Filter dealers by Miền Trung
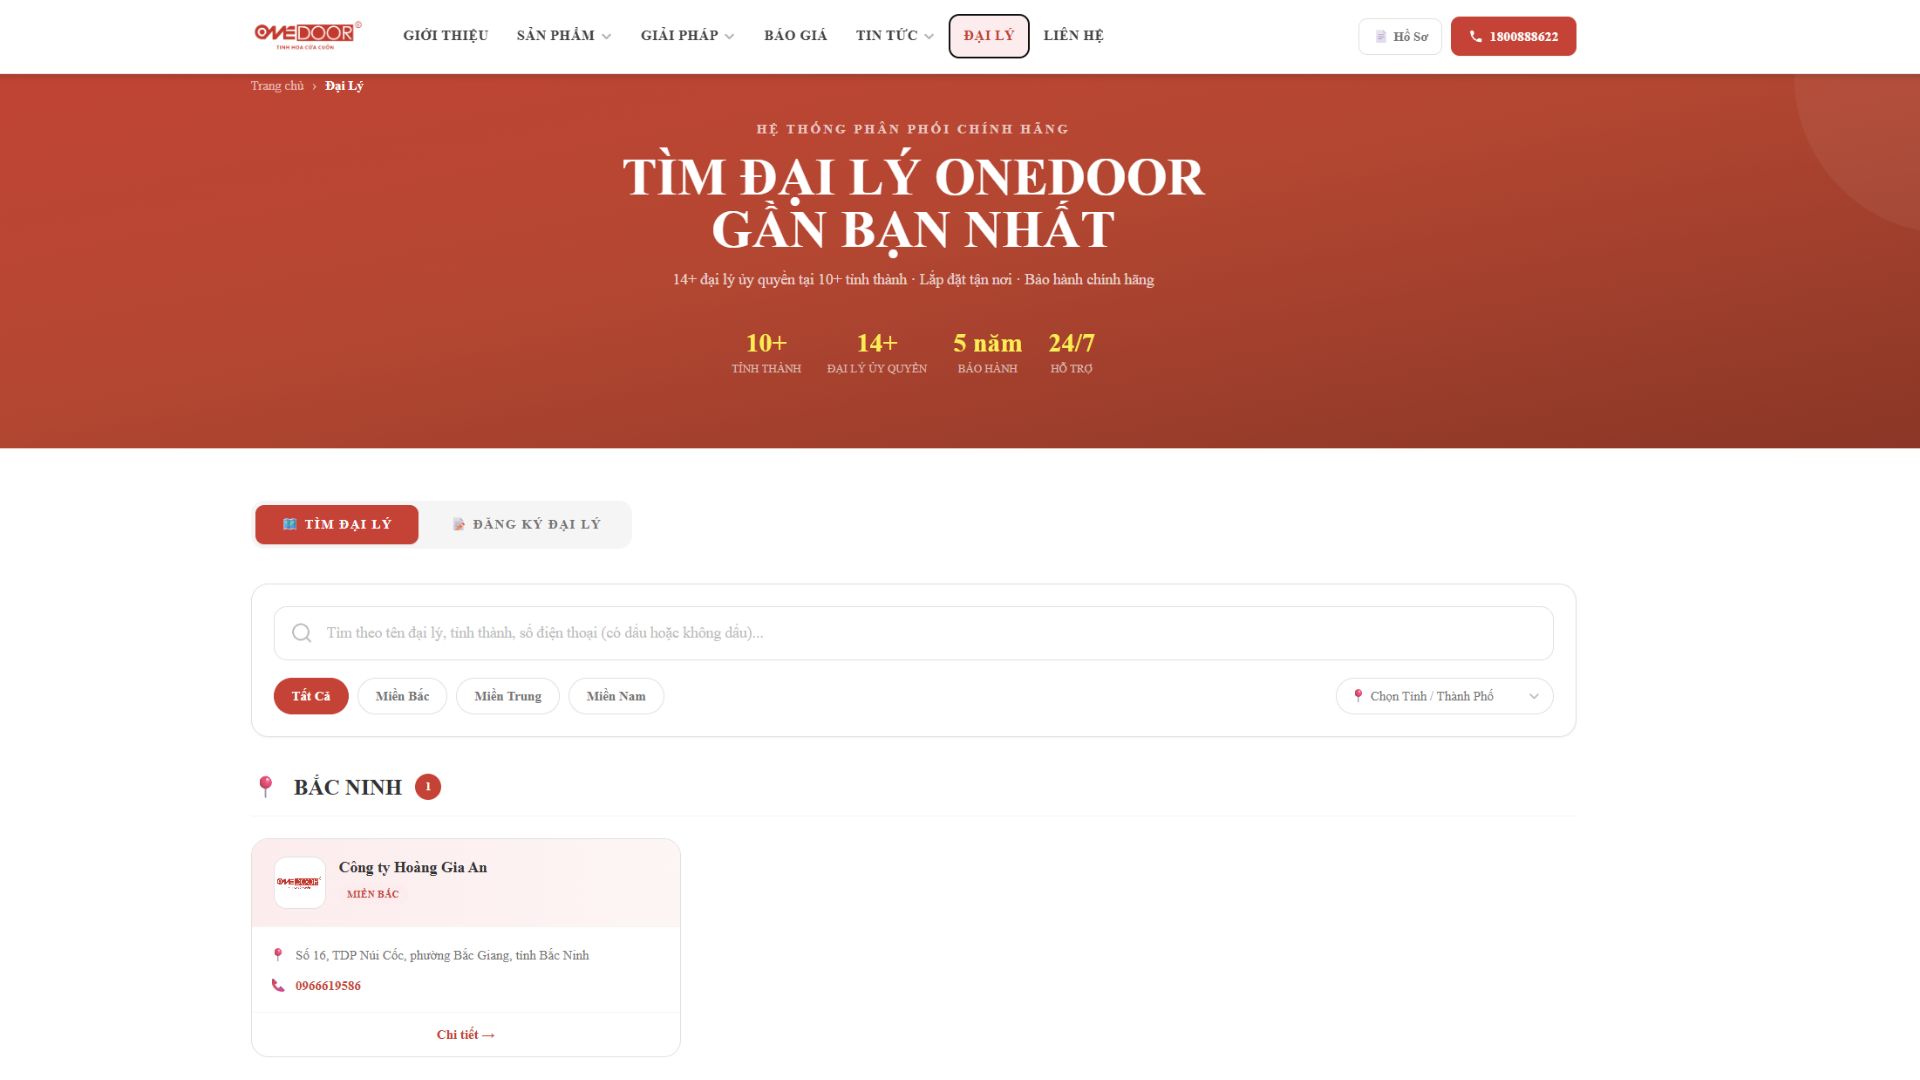 508,696
